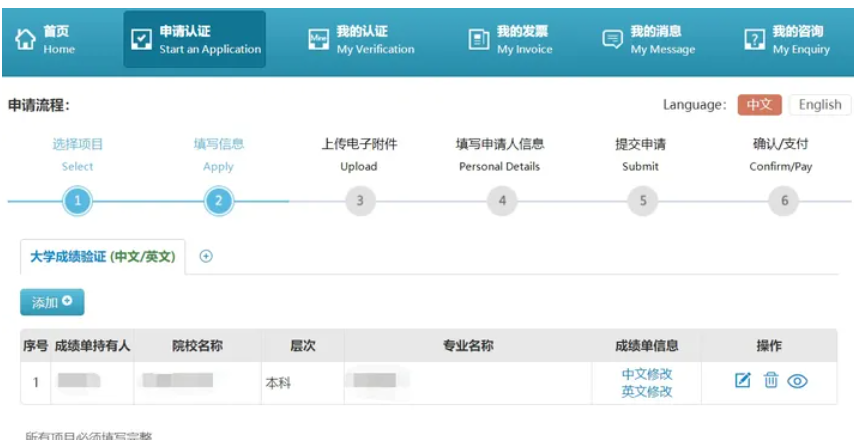Image resolution: width=854 pixels, height=440 pixels.
Task: Open Home from the top navigation
Action: 45,40
